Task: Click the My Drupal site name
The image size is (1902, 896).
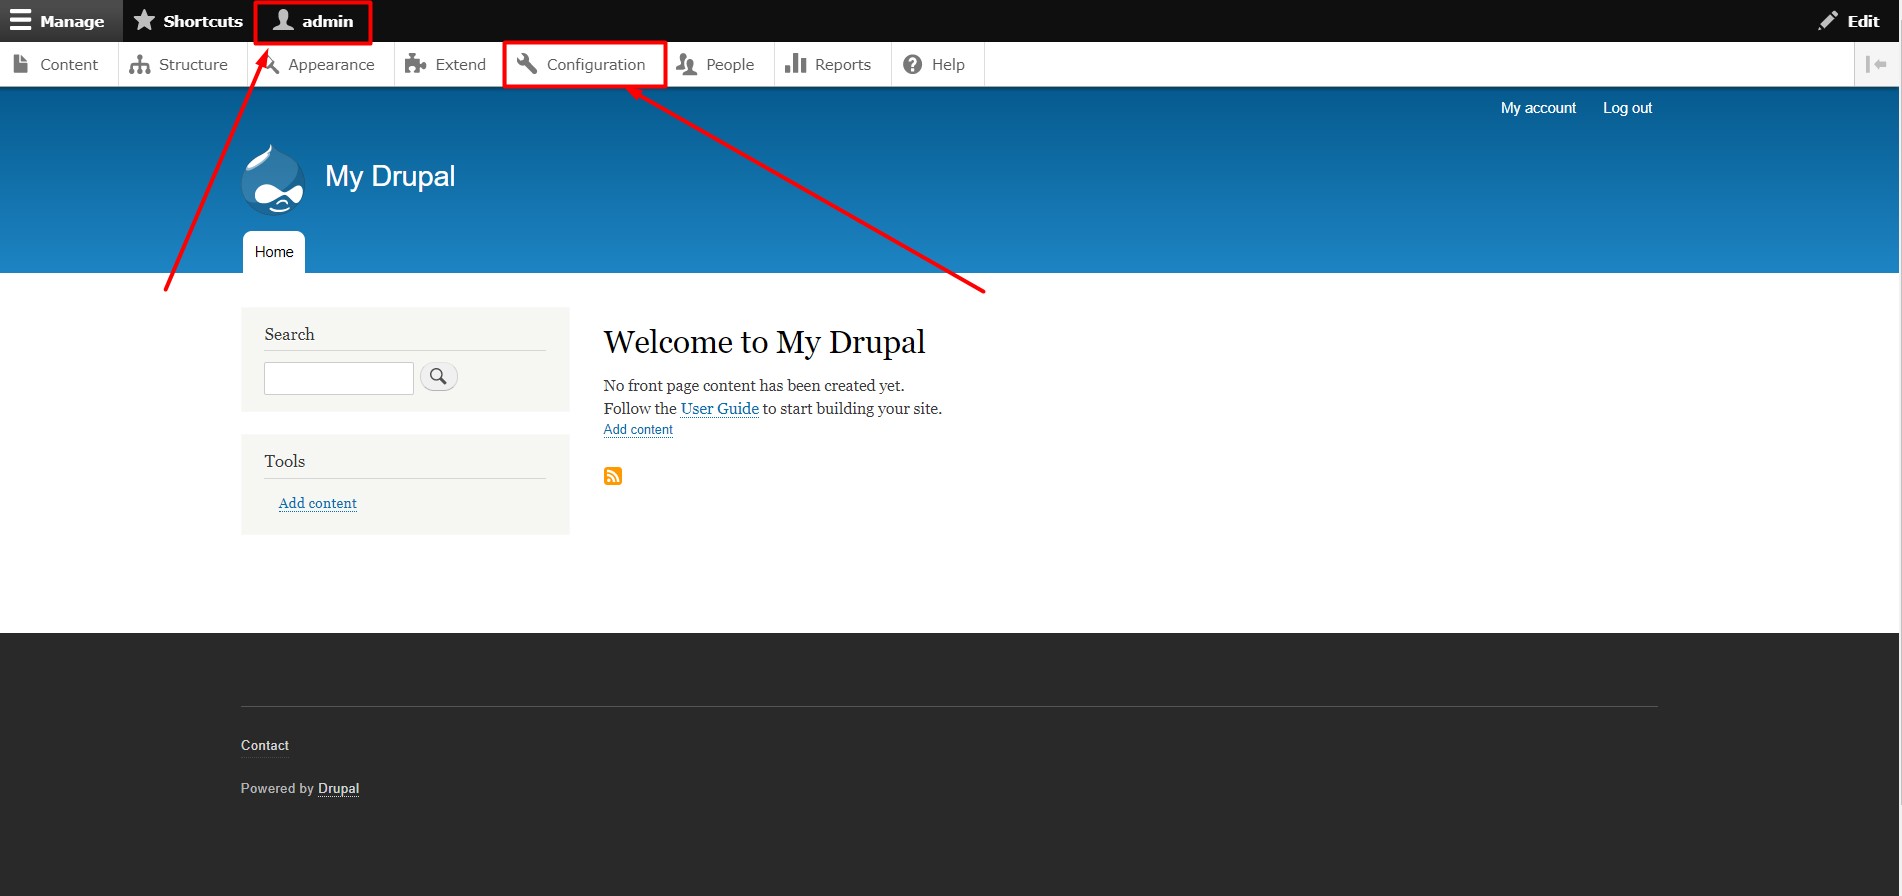Action: tap(390, 176)
